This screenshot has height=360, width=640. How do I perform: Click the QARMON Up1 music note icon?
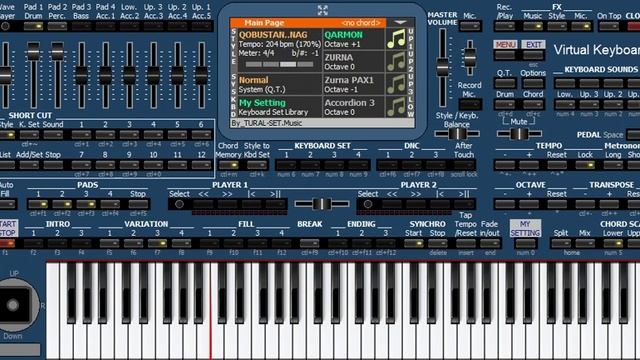[x=396, y=39]
